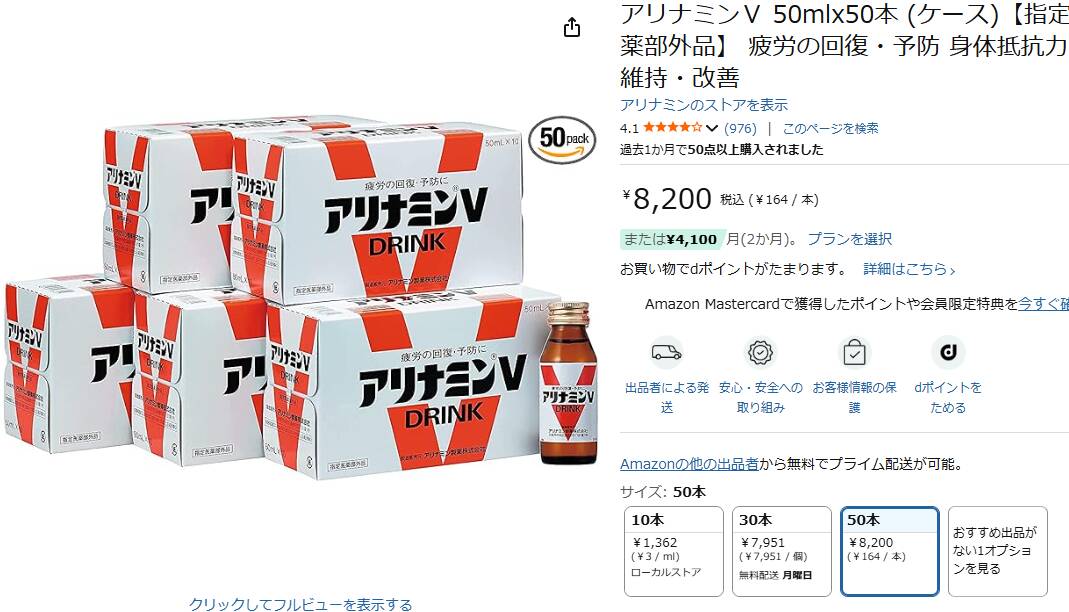1069x612 pixels.
Task: View the おすすめ出品がない option
Action: coord(997,551)
